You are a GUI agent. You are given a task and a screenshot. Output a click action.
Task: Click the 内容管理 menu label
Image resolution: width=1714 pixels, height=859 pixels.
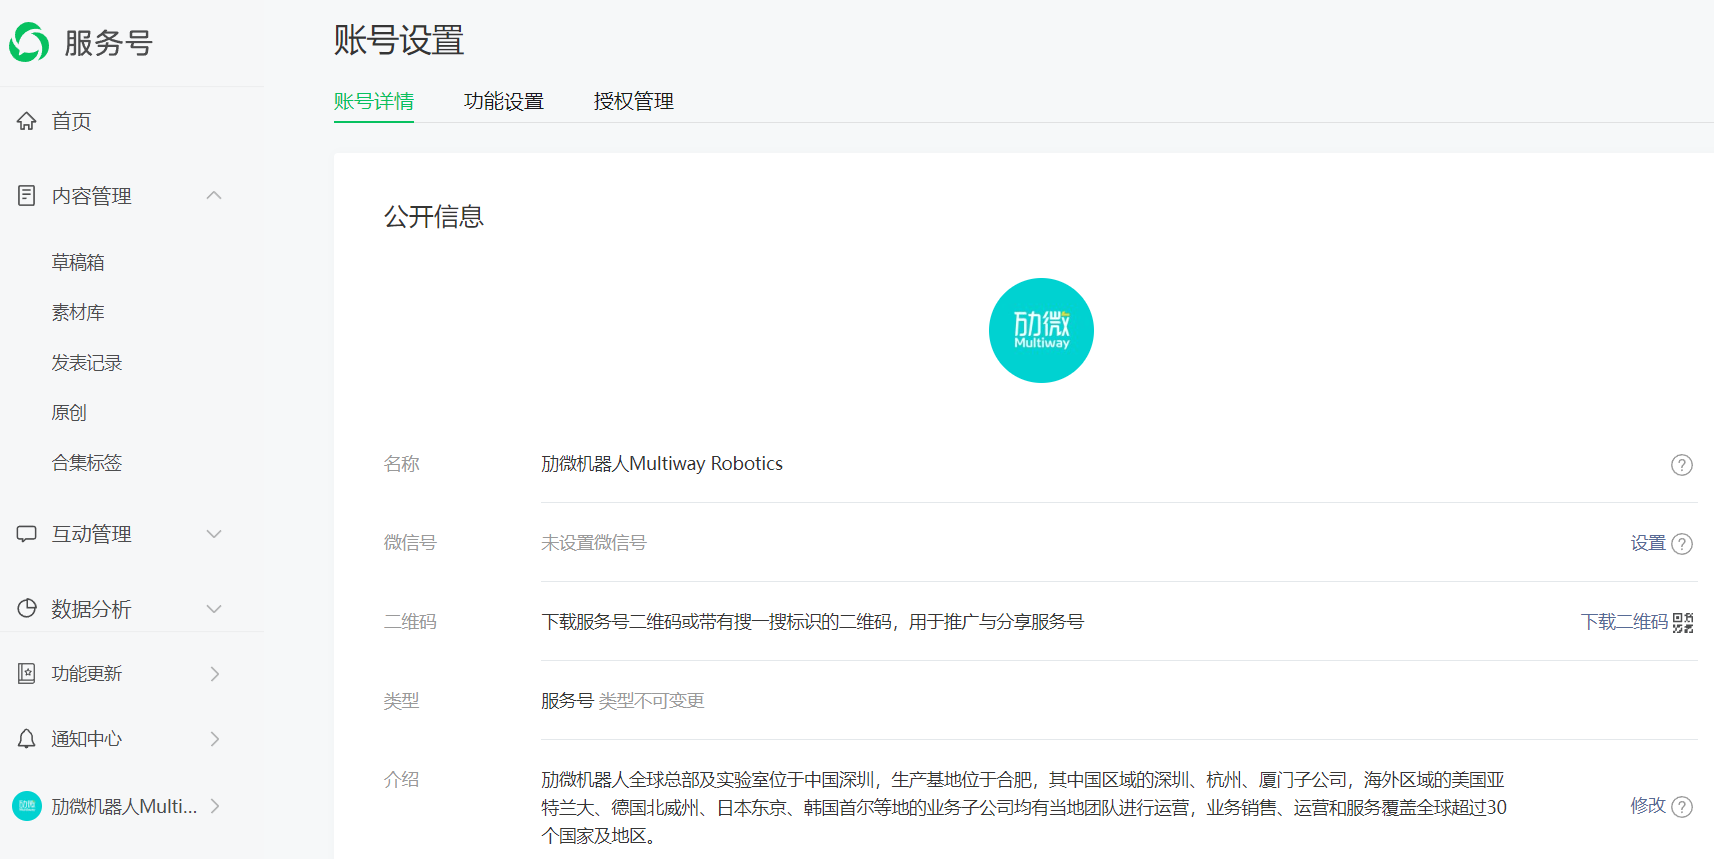point(92,196)
